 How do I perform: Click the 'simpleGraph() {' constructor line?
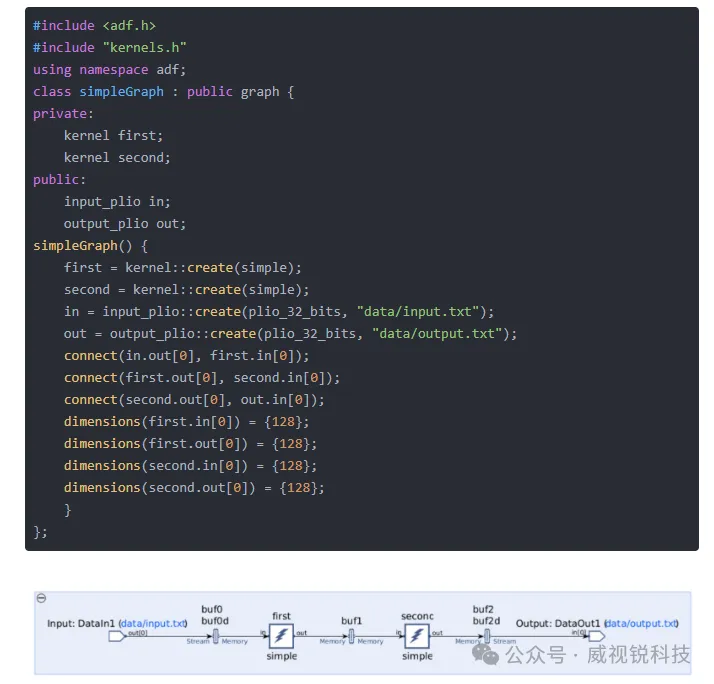point(90,245)
